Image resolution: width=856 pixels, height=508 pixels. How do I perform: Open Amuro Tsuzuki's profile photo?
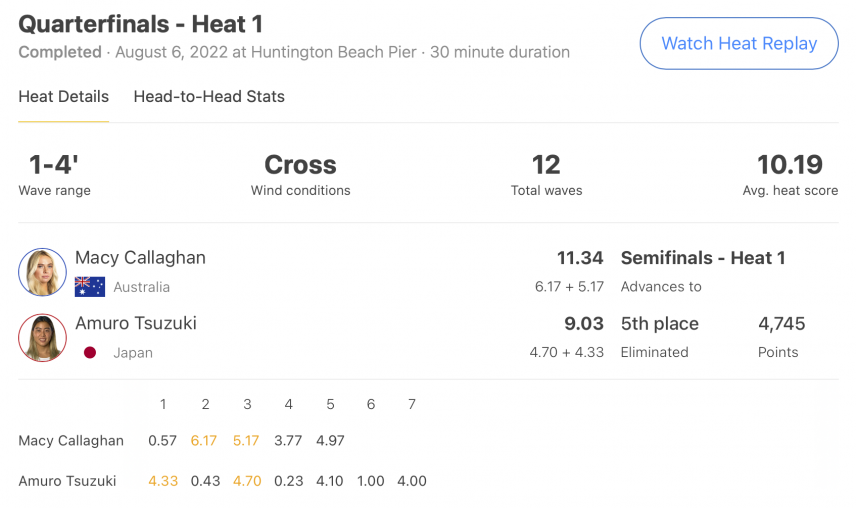pos(43,337)
